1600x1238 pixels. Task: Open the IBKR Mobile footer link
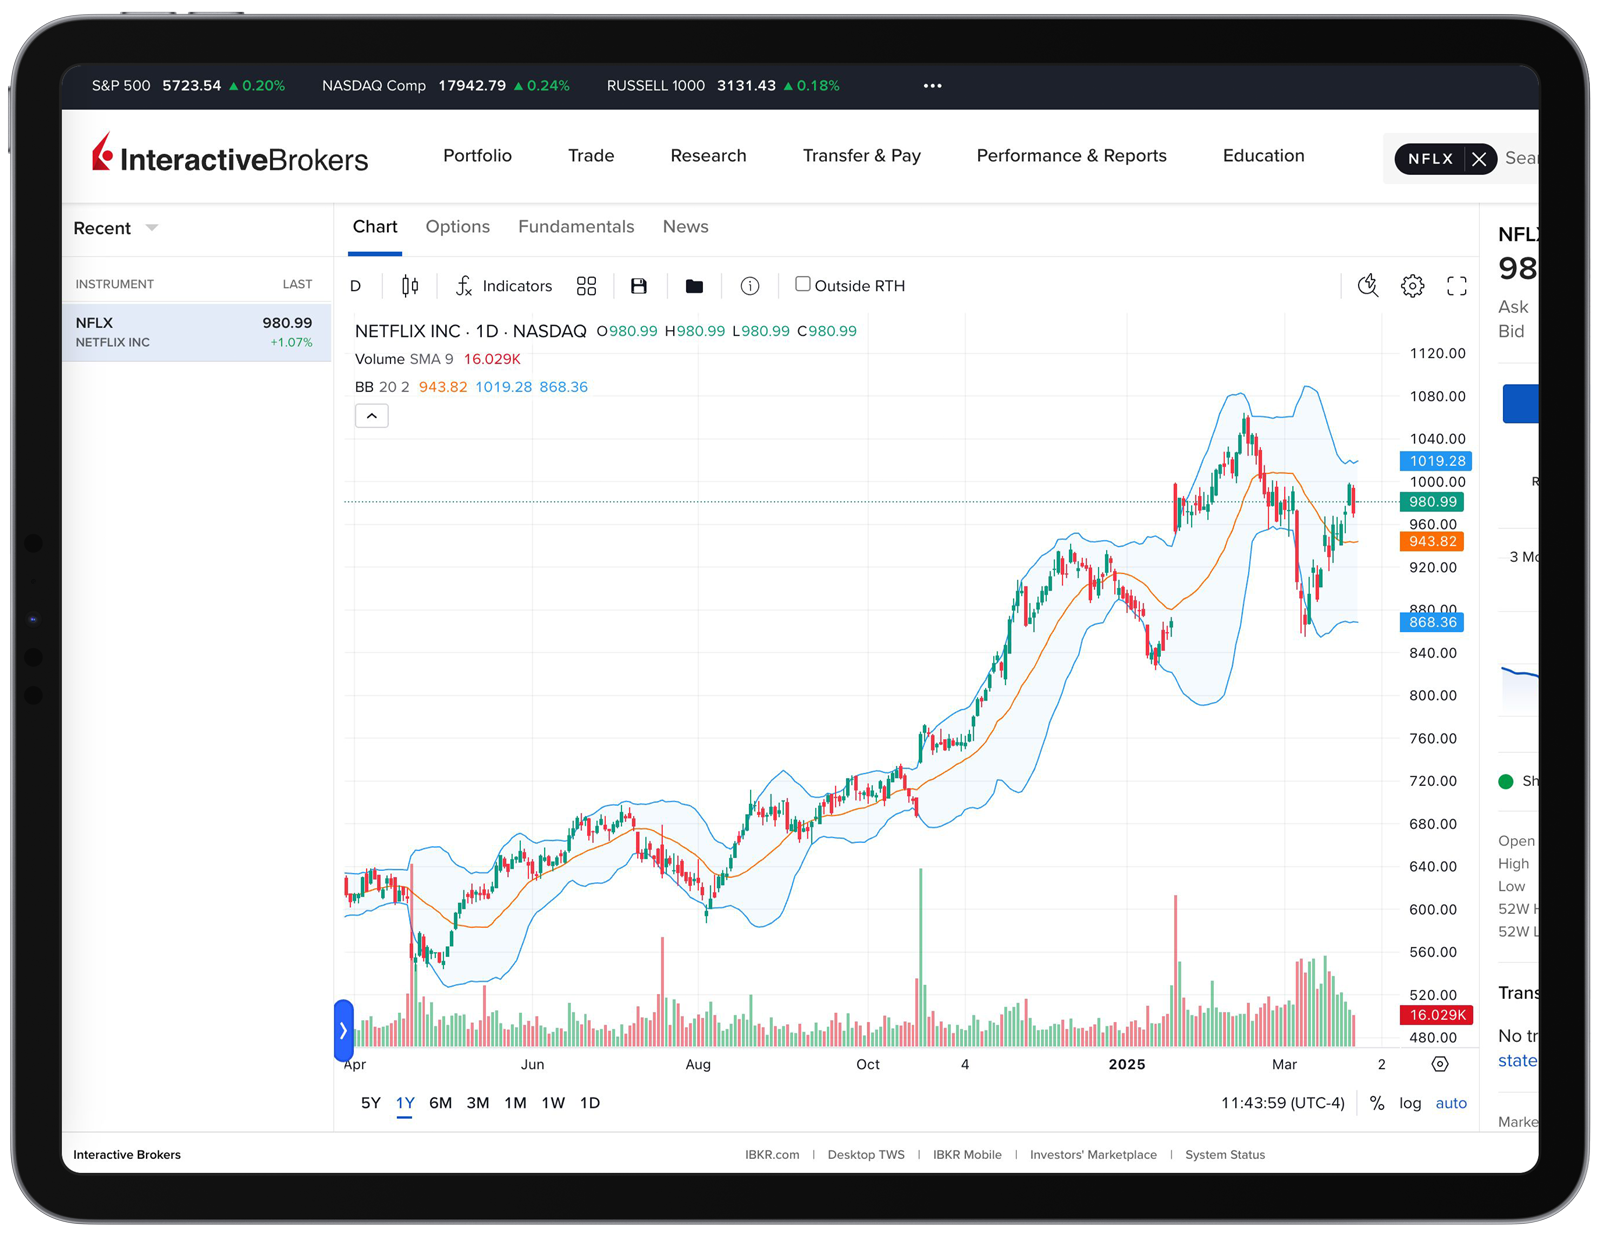967,1155
